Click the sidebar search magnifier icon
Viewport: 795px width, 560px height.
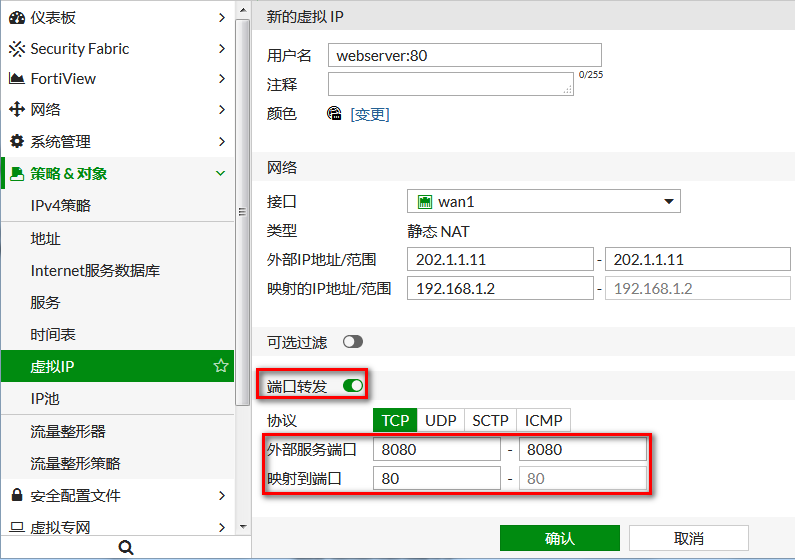pos(126,547)
